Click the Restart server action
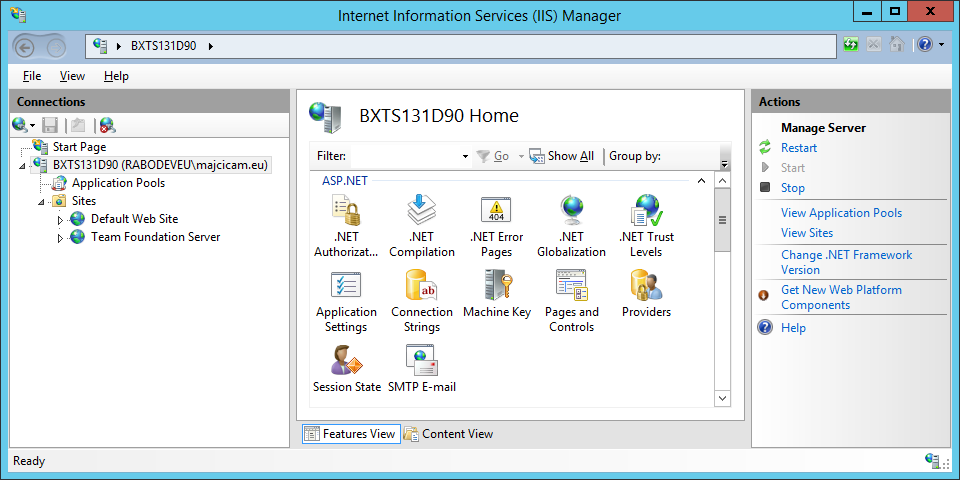Image resolution: width=960 pixels, height=480 pixels. click(799, 148)
